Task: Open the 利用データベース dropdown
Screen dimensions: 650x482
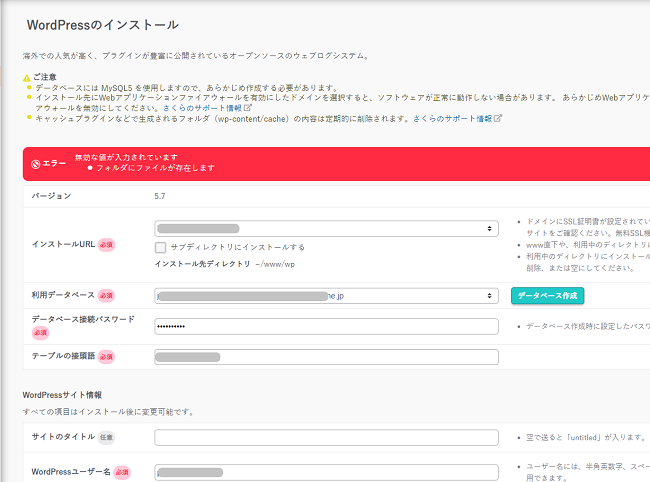Action: click(326, 296)
